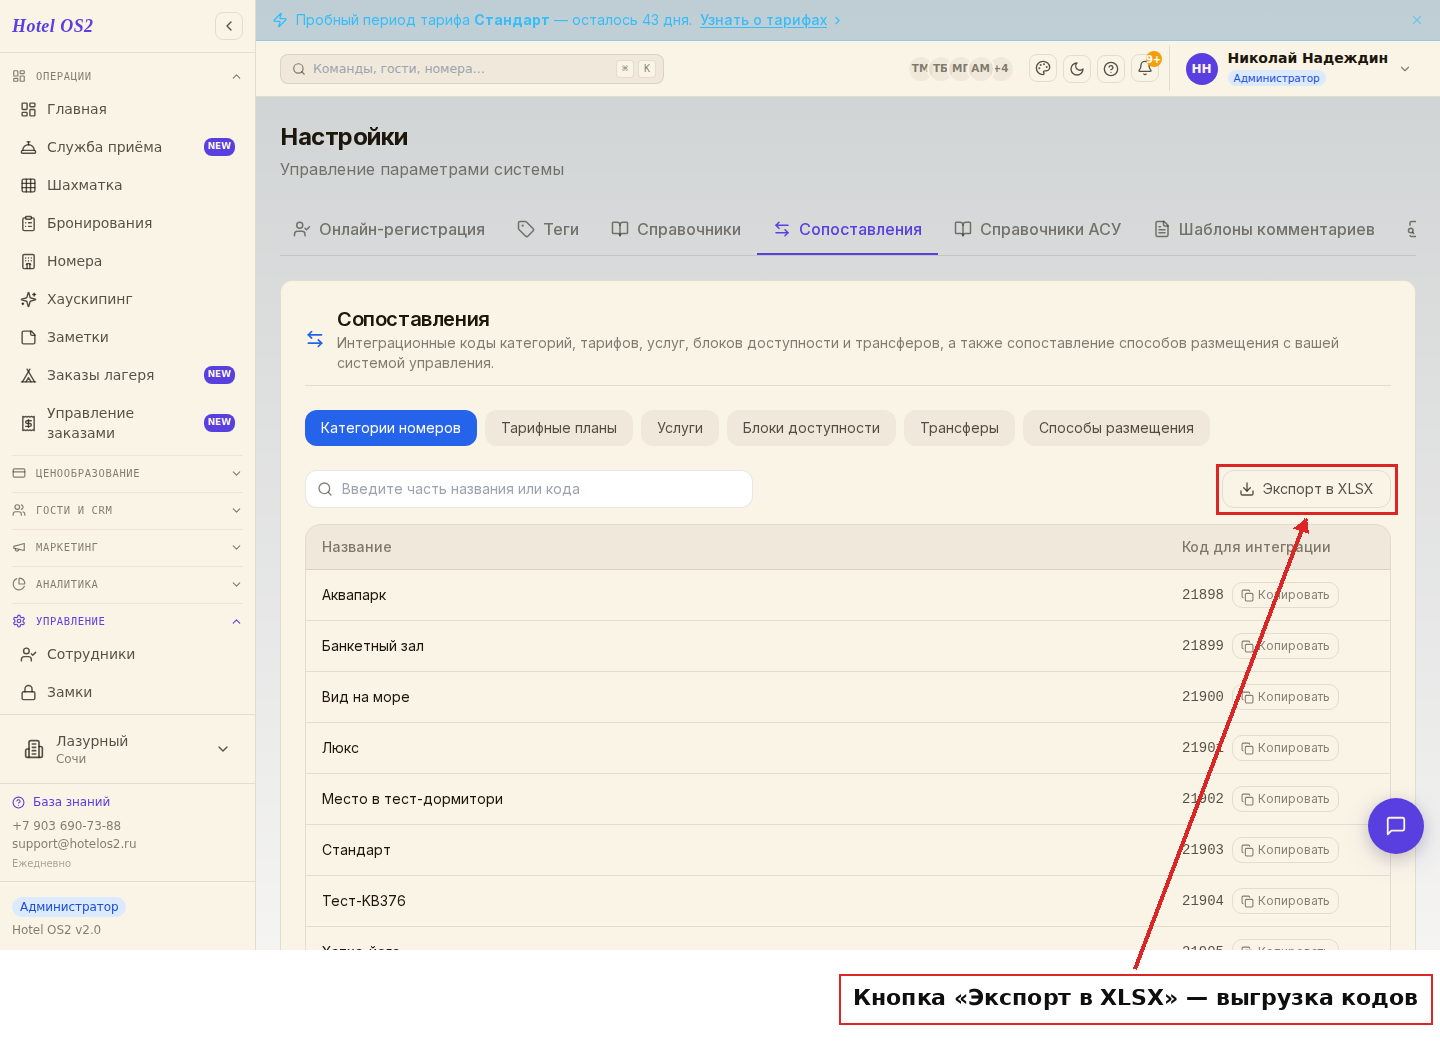Click the Код для интеграции column header
Image resolution: width=1440 pixels, height=1048 pixels.
point(1256,547)
